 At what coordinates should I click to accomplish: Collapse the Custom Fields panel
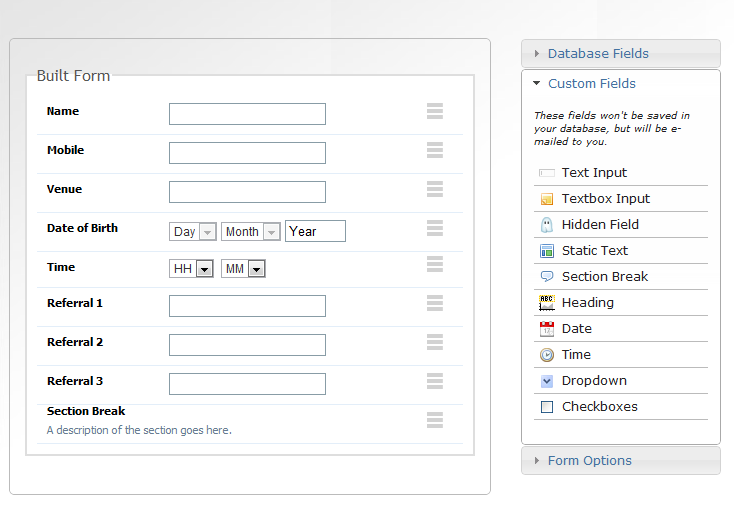tap(621, 84)
